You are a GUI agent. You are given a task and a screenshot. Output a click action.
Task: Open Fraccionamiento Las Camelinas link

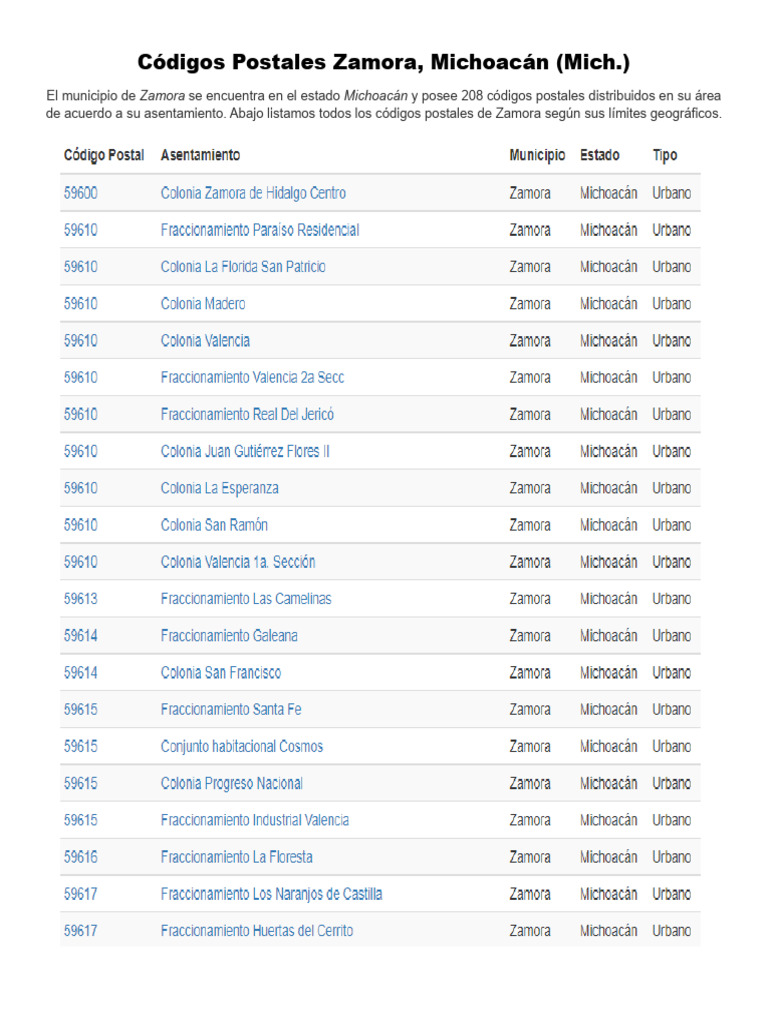pyautogui.click(x=246, y=599)
